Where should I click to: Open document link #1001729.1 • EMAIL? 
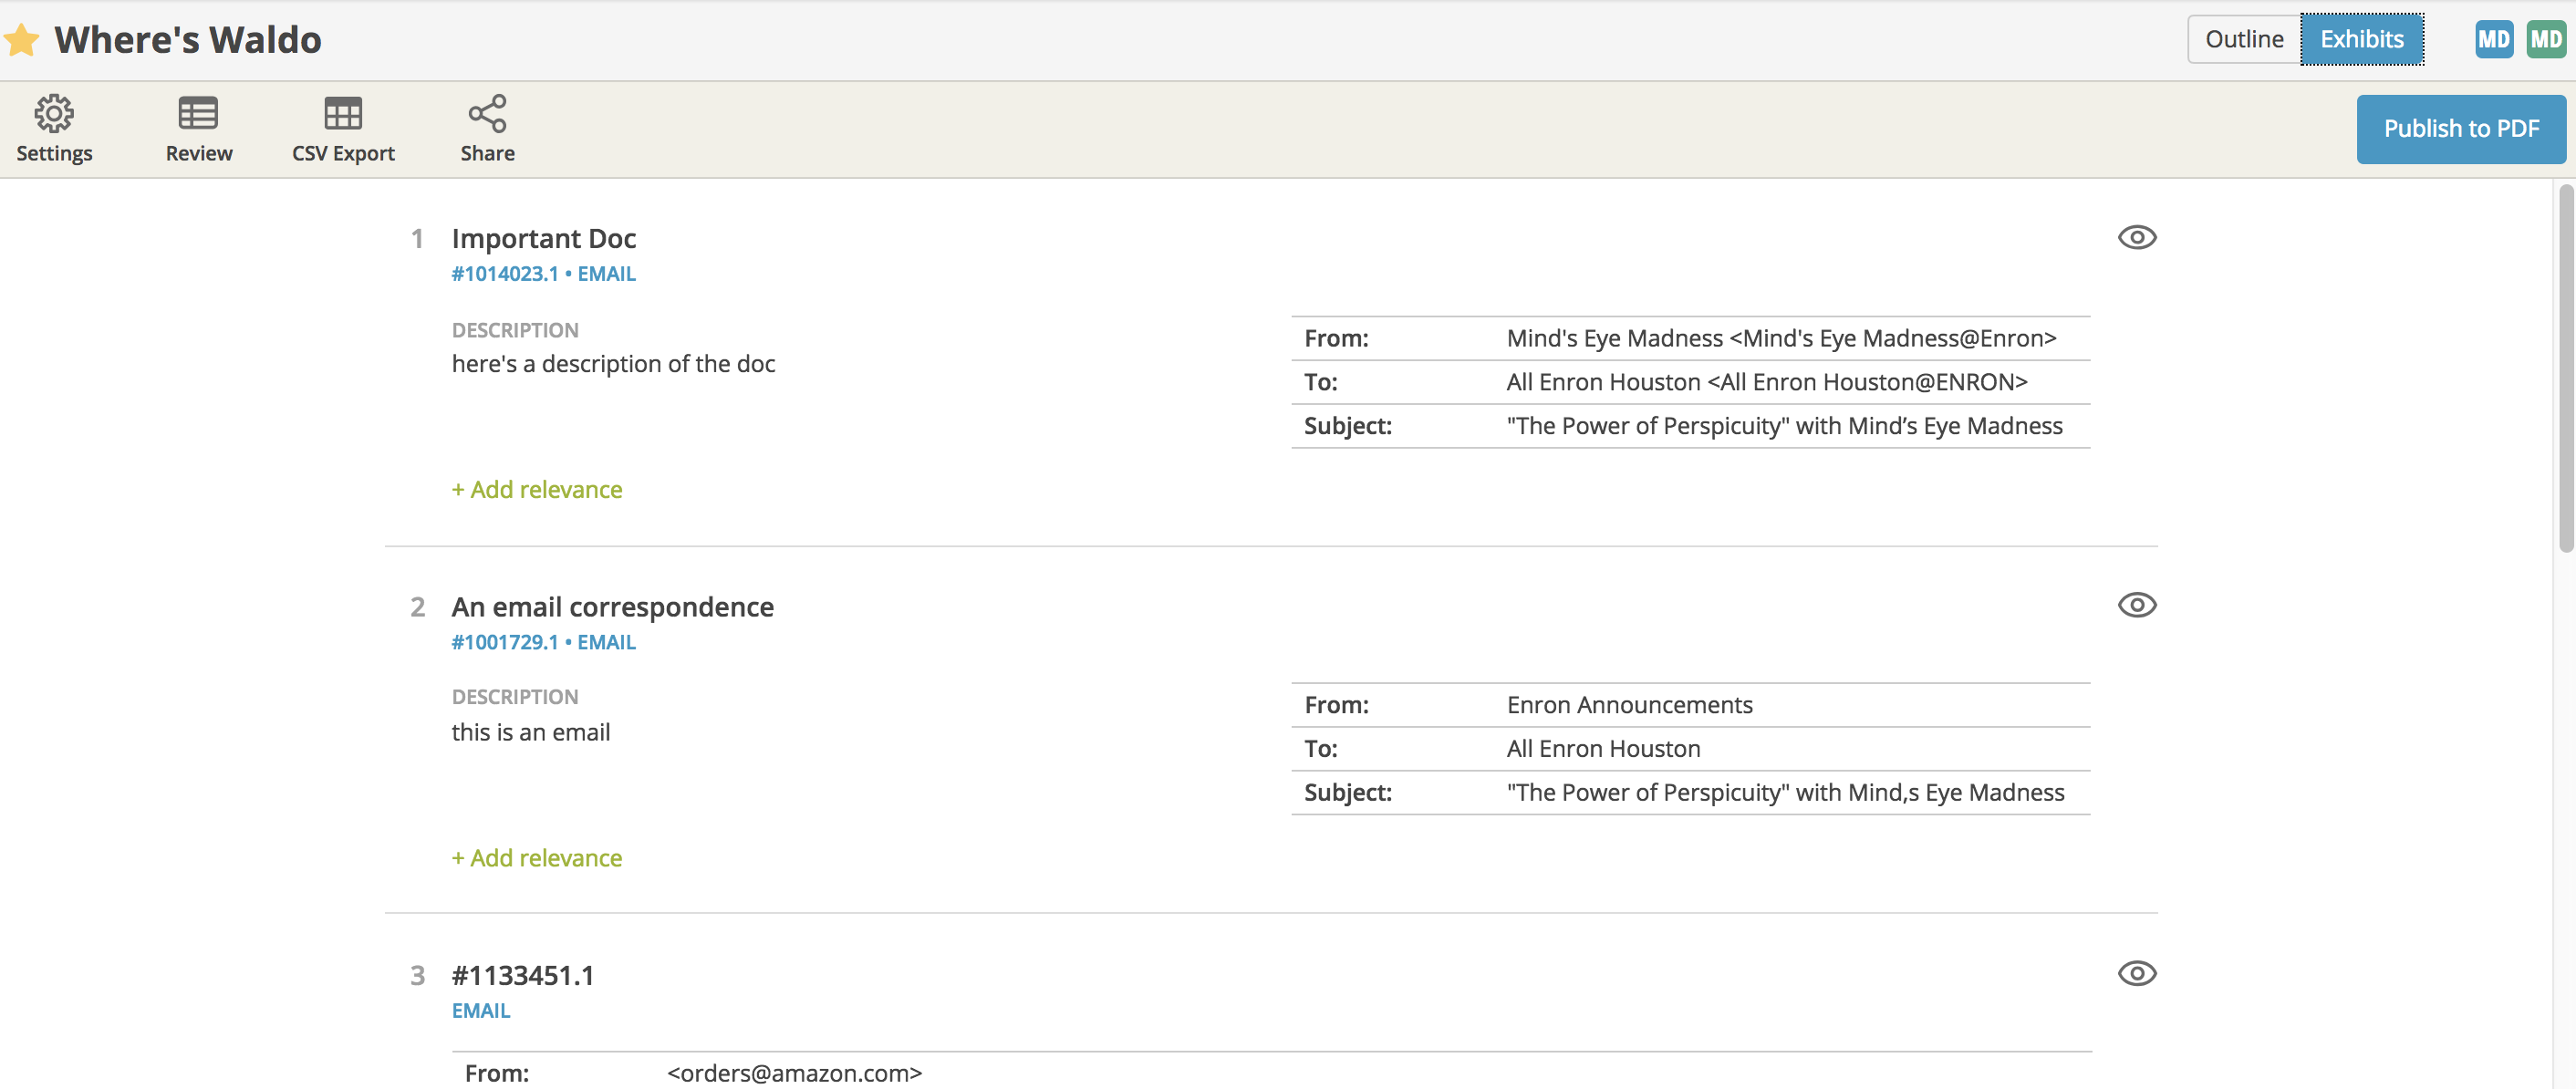543,642
